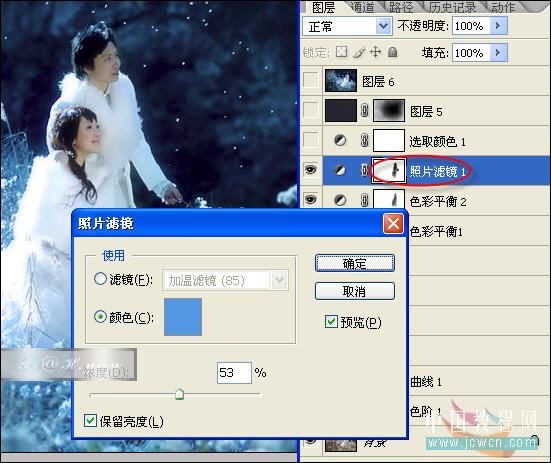The width and height of the screenshot is (551, 463).
Task: Click the adjustment icon of 色彩平衡 2 layer
Action: click(340, 200)
